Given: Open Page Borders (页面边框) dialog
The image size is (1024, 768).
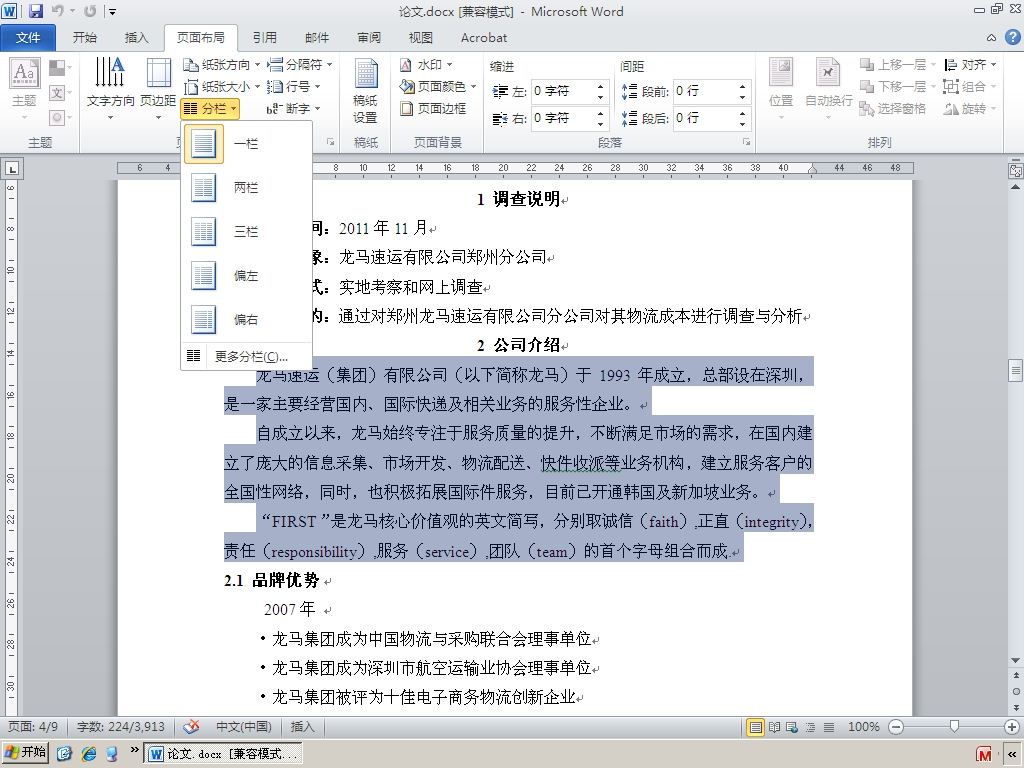Looking at the screenshot, I should (433, 108).
